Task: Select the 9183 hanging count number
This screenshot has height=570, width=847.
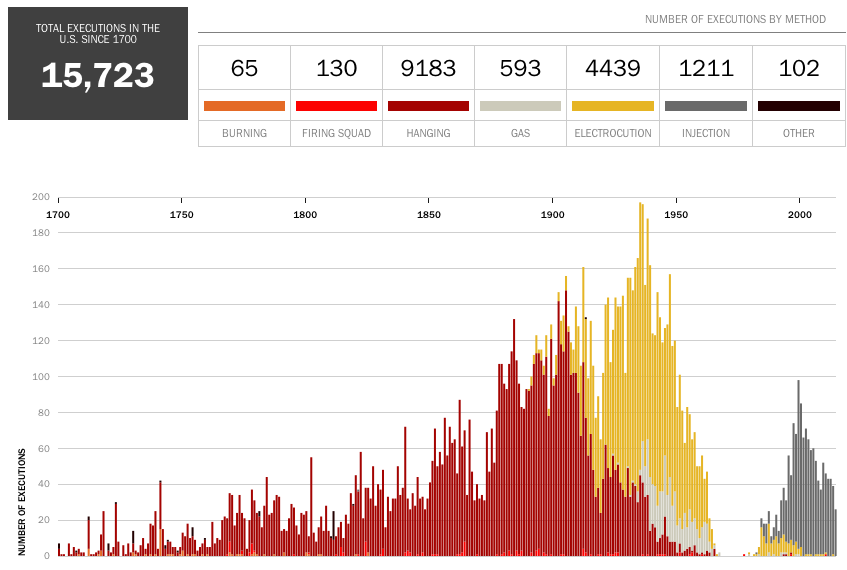Action: 428,68
